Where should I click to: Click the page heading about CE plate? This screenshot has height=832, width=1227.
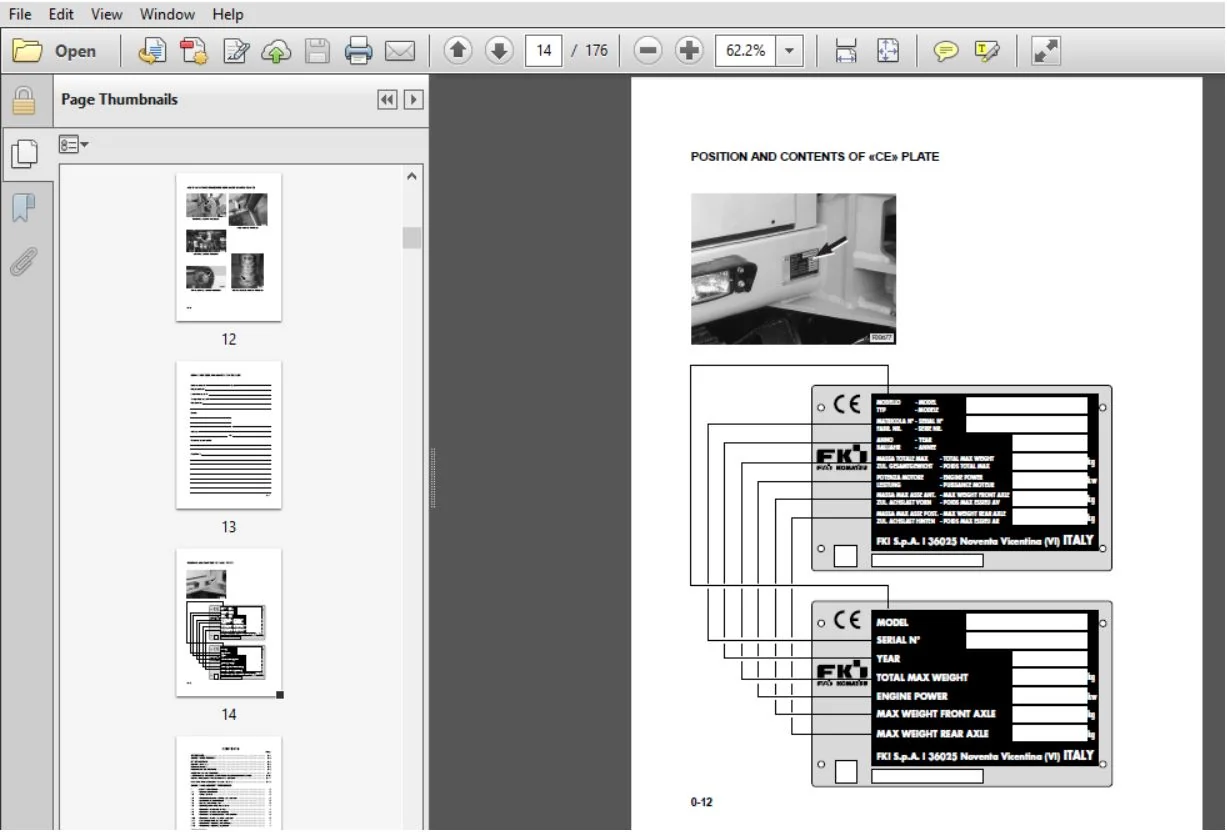click(815, 157)
